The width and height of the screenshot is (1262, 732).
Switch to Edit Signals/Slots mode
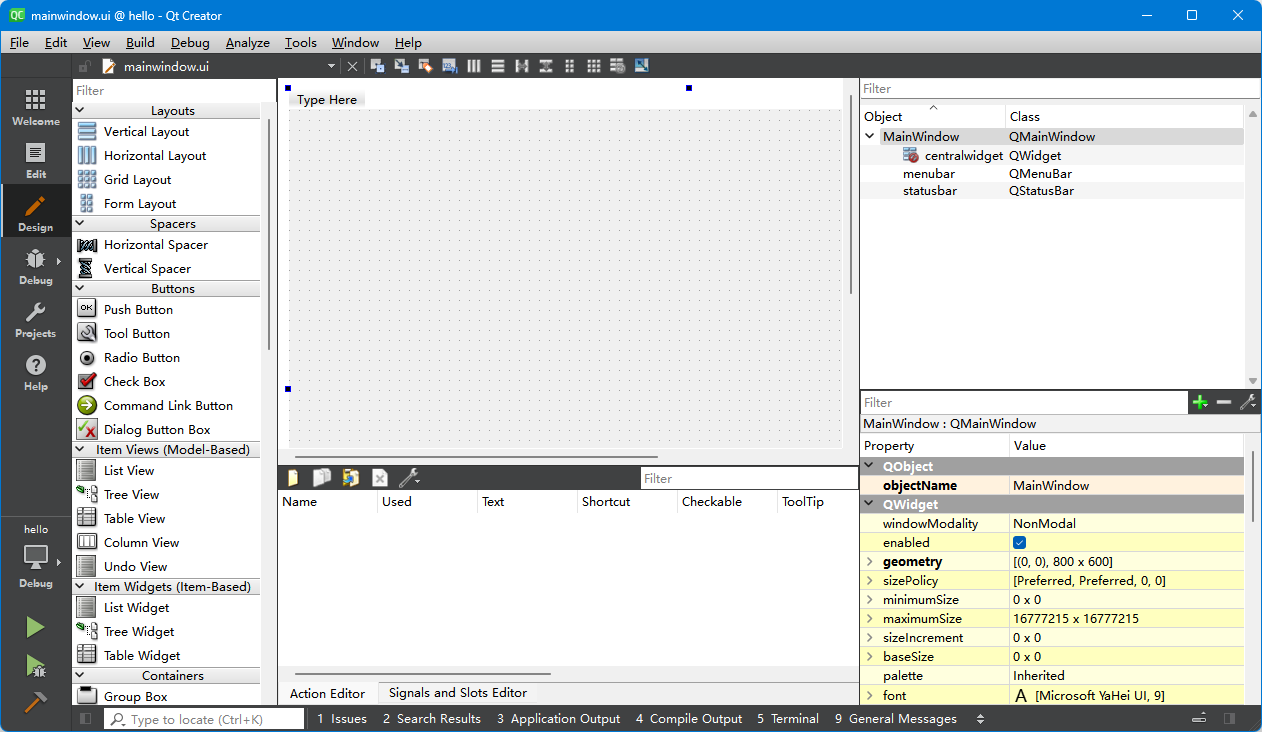pyautogui.click(x=401, y=66)
